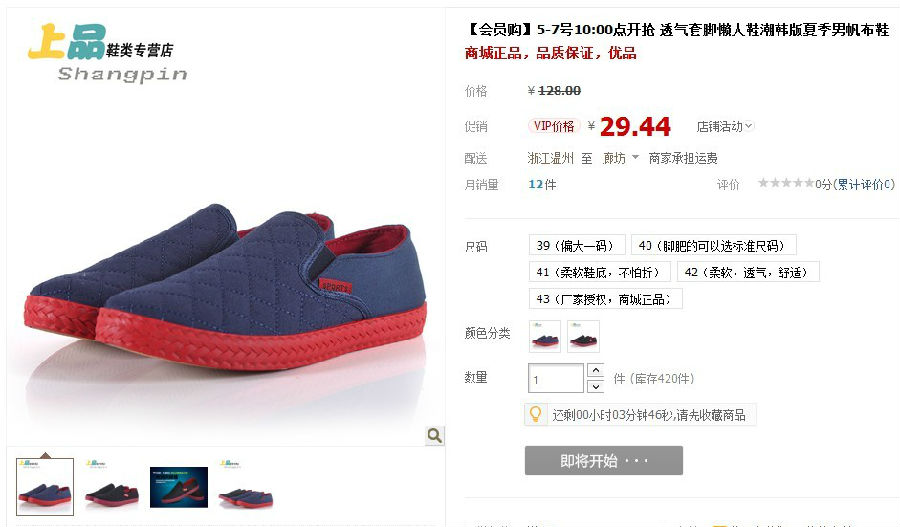
Task: Select size 42 (柔软、透气、舒适)
Action: pyautogui.click(x=748, y=272)
